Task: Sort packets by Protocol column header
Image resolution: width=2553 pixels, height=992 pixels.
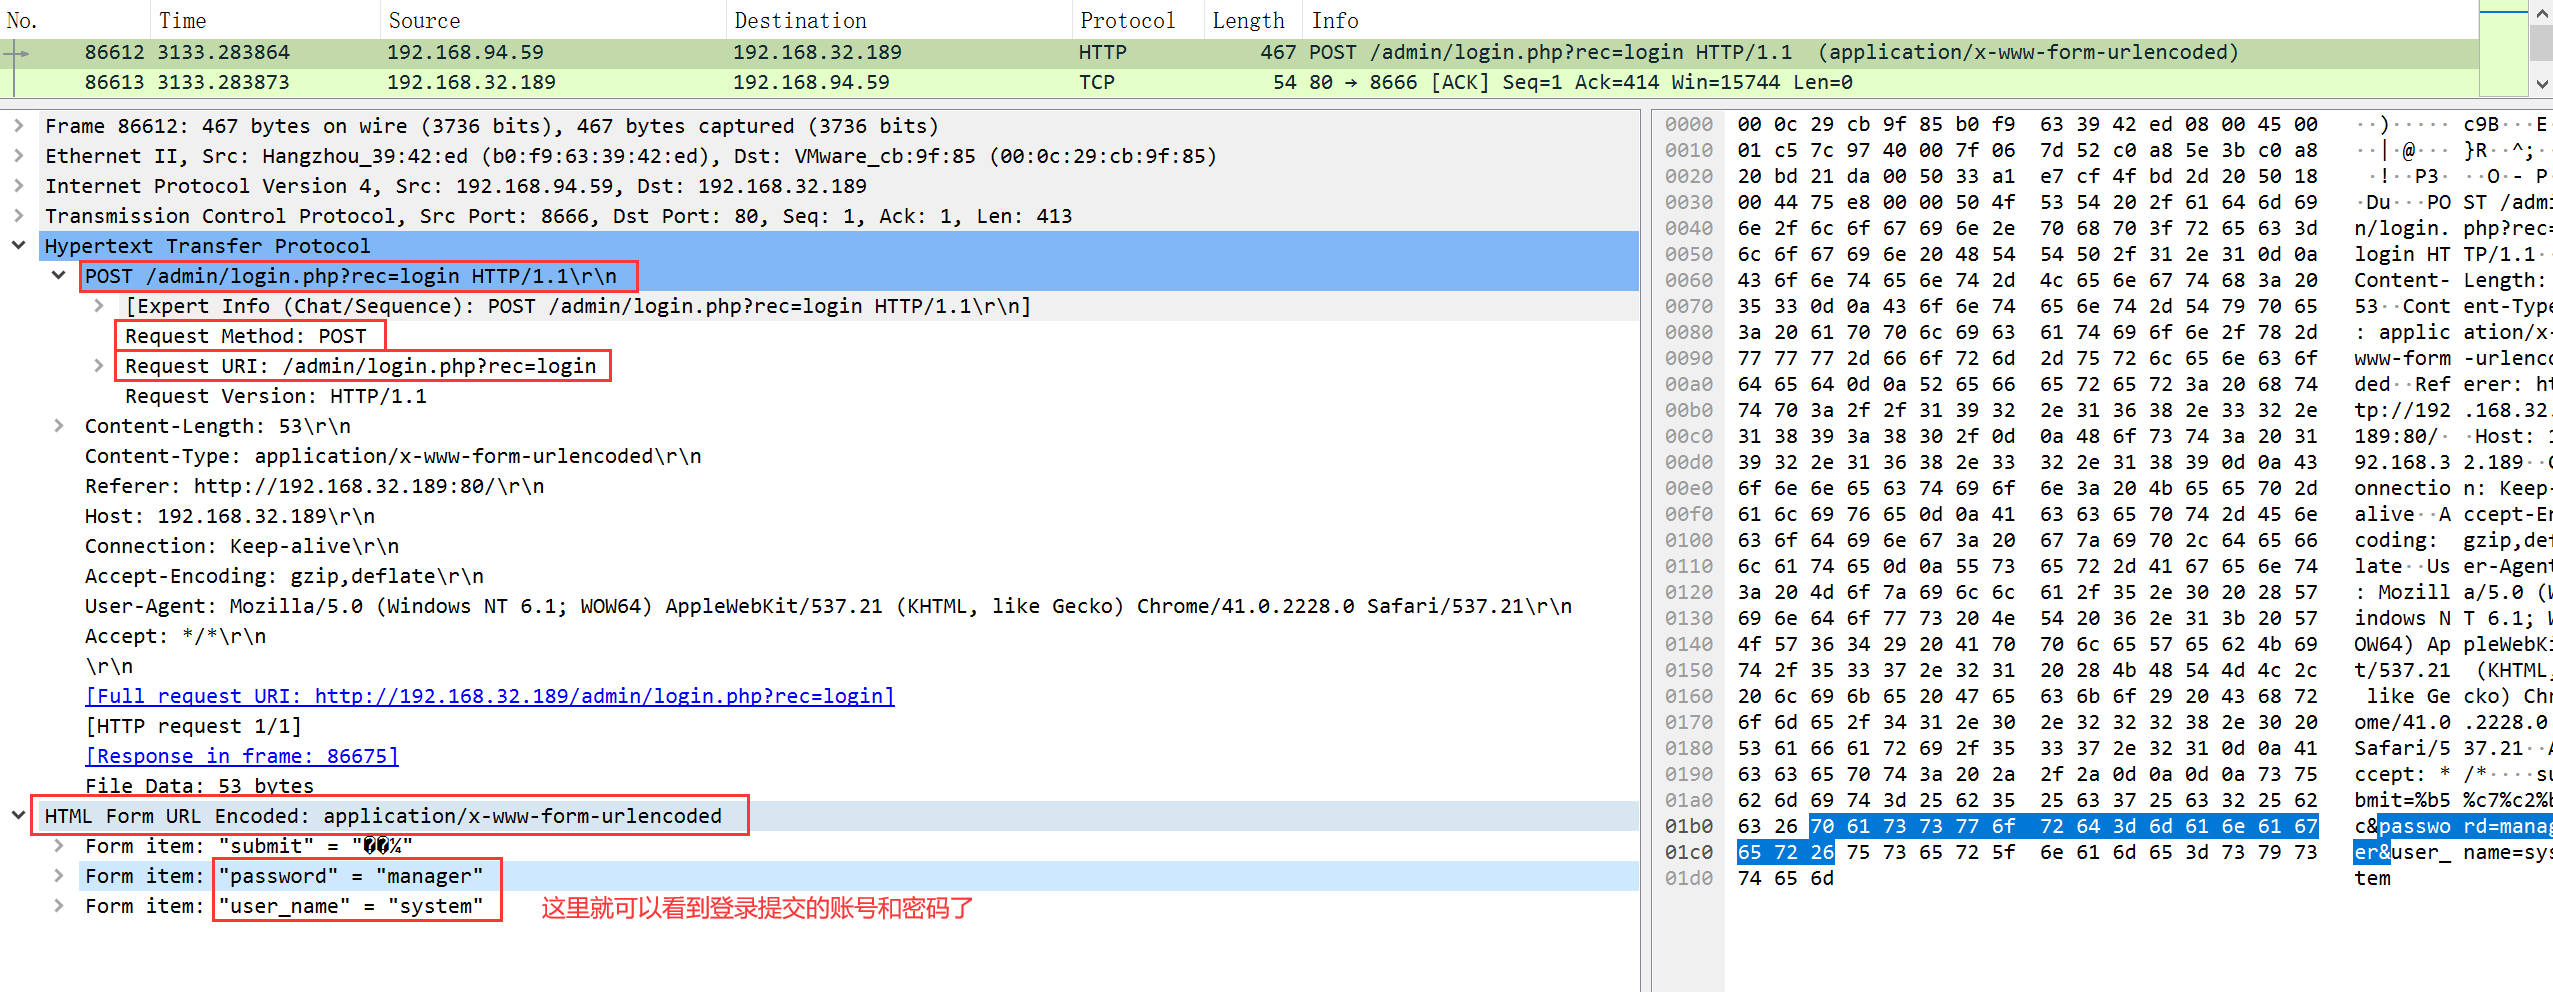Action: [x=1127, y=20]
